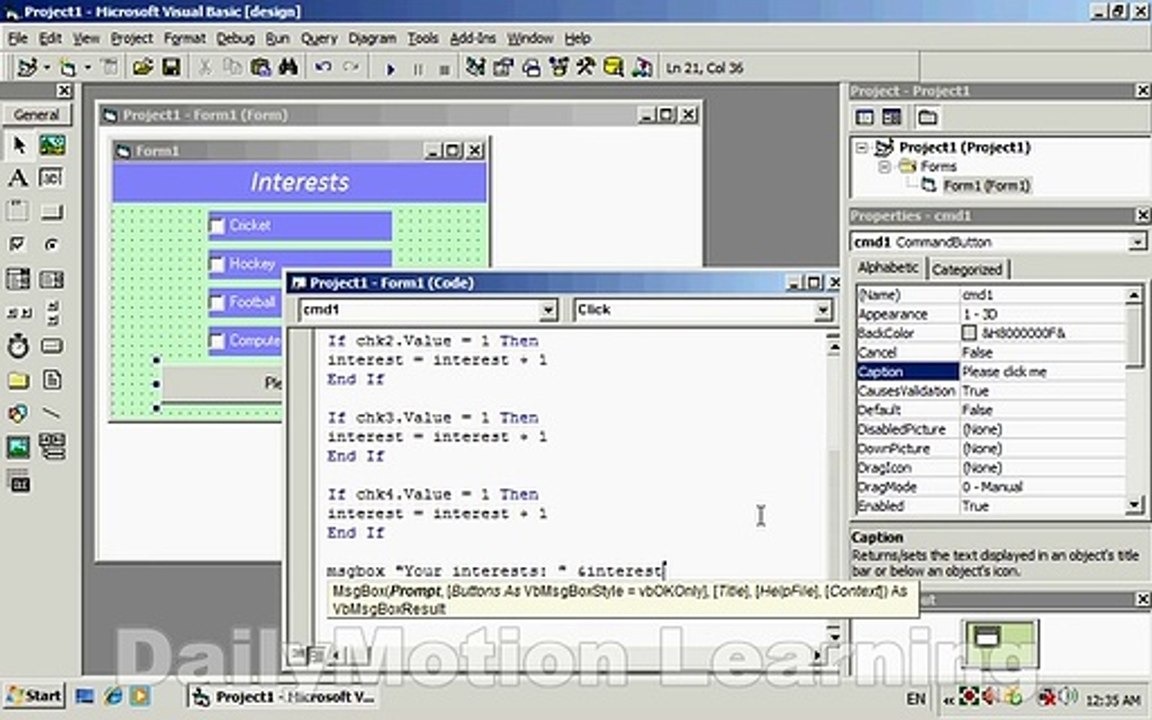Click the Open Project folder icon
The width and height of the screenshot is (1152, 720).
pyautogui.click(x=143, y=68)
